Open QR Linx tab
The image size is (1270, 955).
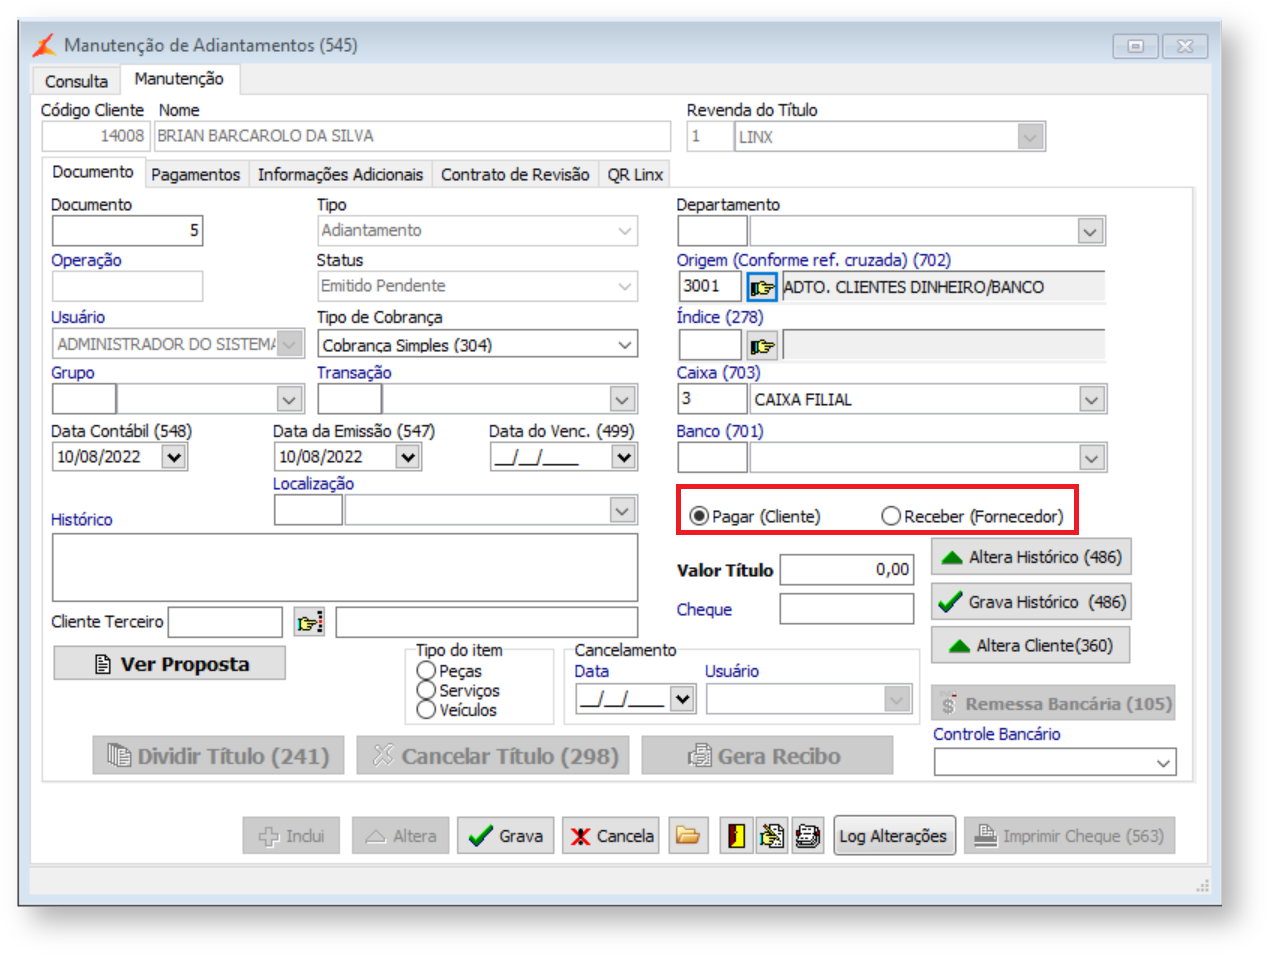coord(635,174)
